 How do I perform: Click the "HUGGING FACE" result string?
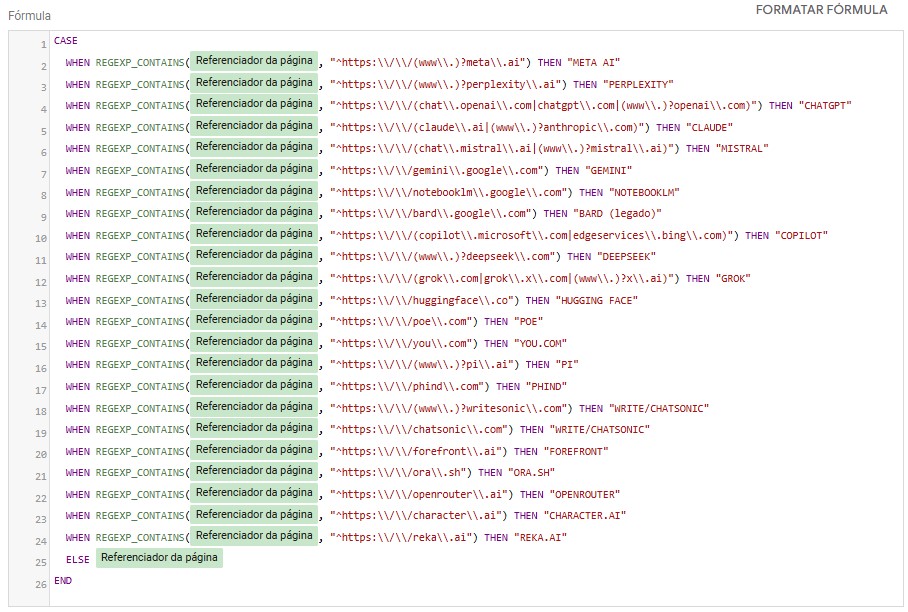[596, 300]
